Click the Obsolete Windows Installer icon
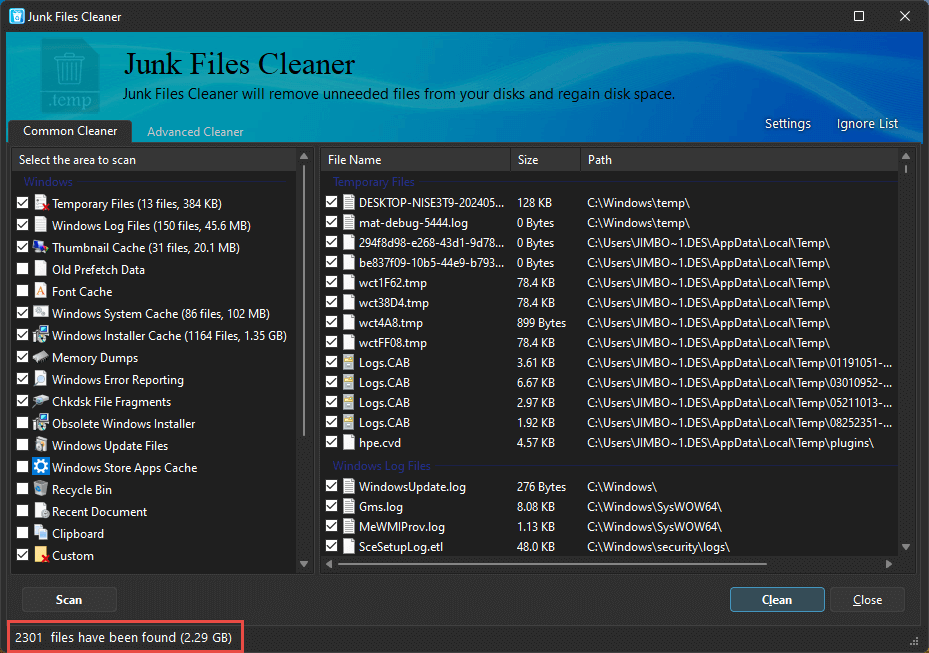Image resolution: width=929 pixels, height=653 pixels. 41,423
